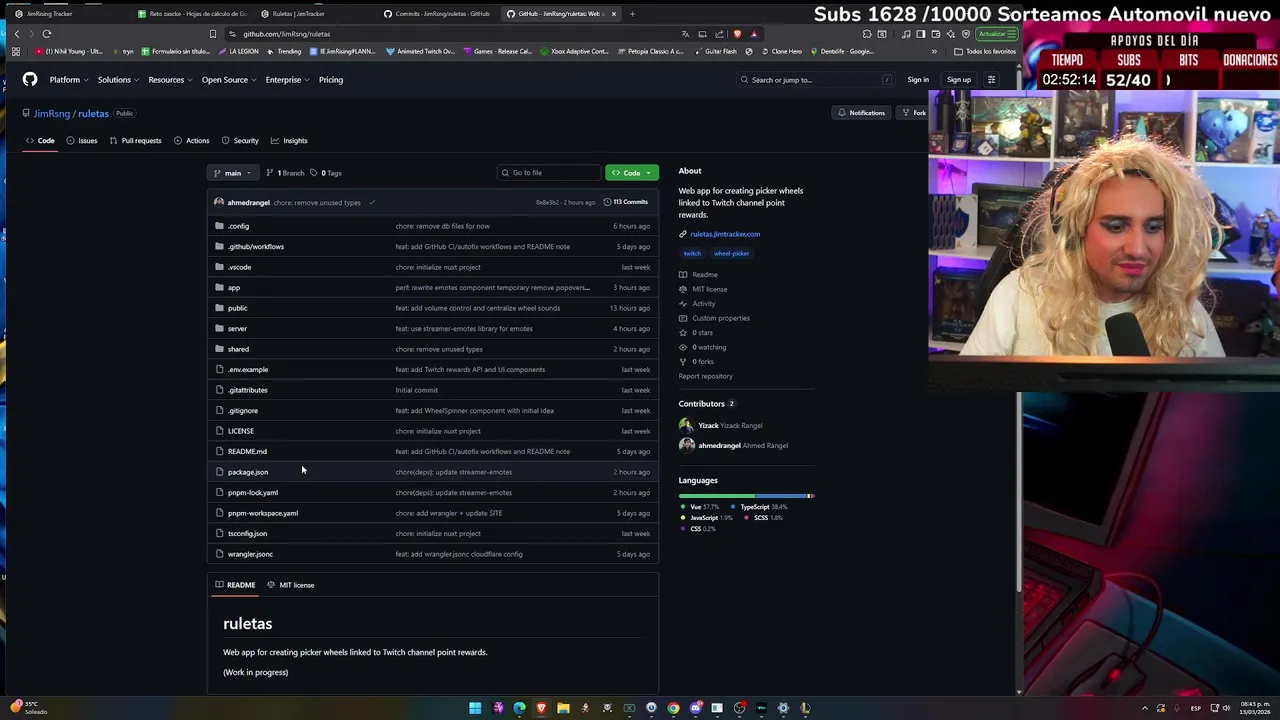The height and width of the screenshot is (720, 1280).
Task: Open the Pricing page
Action: 330,79
